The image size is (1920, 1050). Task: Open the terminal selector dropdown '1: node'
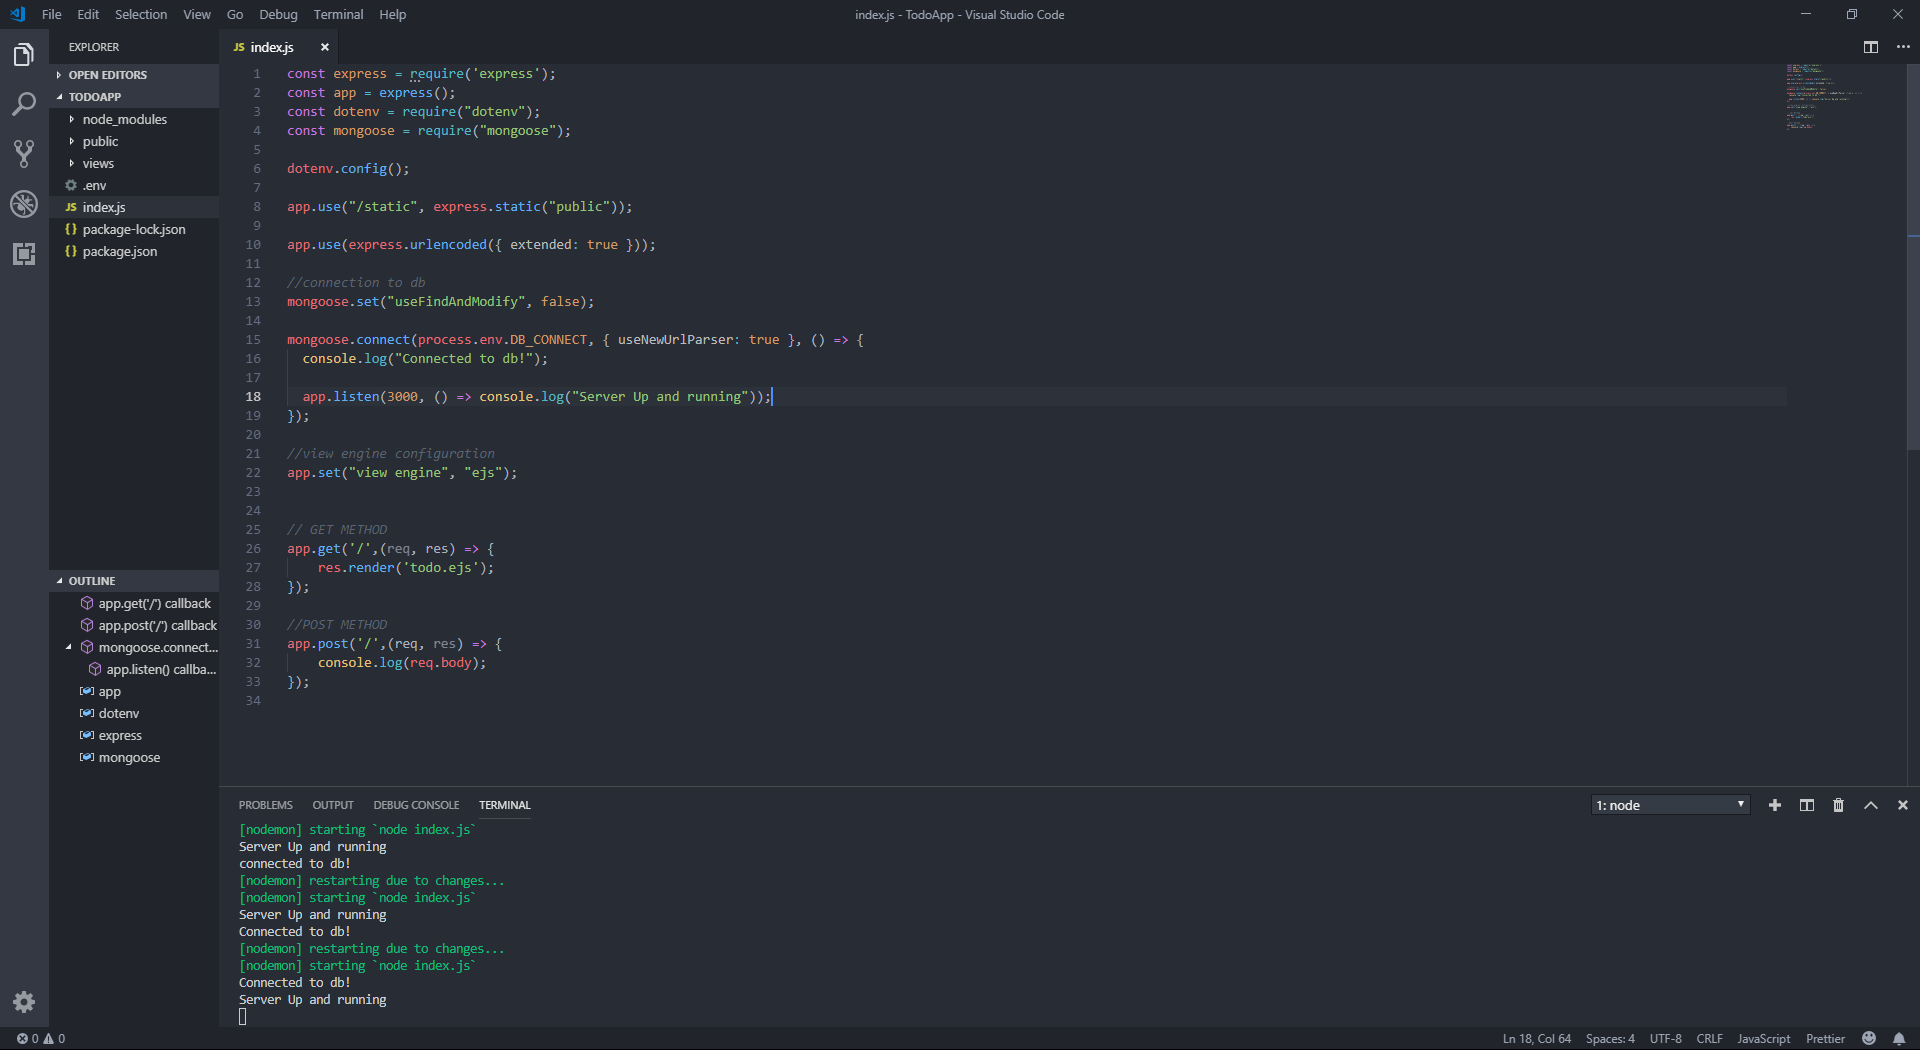pyautogui.click(x=1670, y=805)
